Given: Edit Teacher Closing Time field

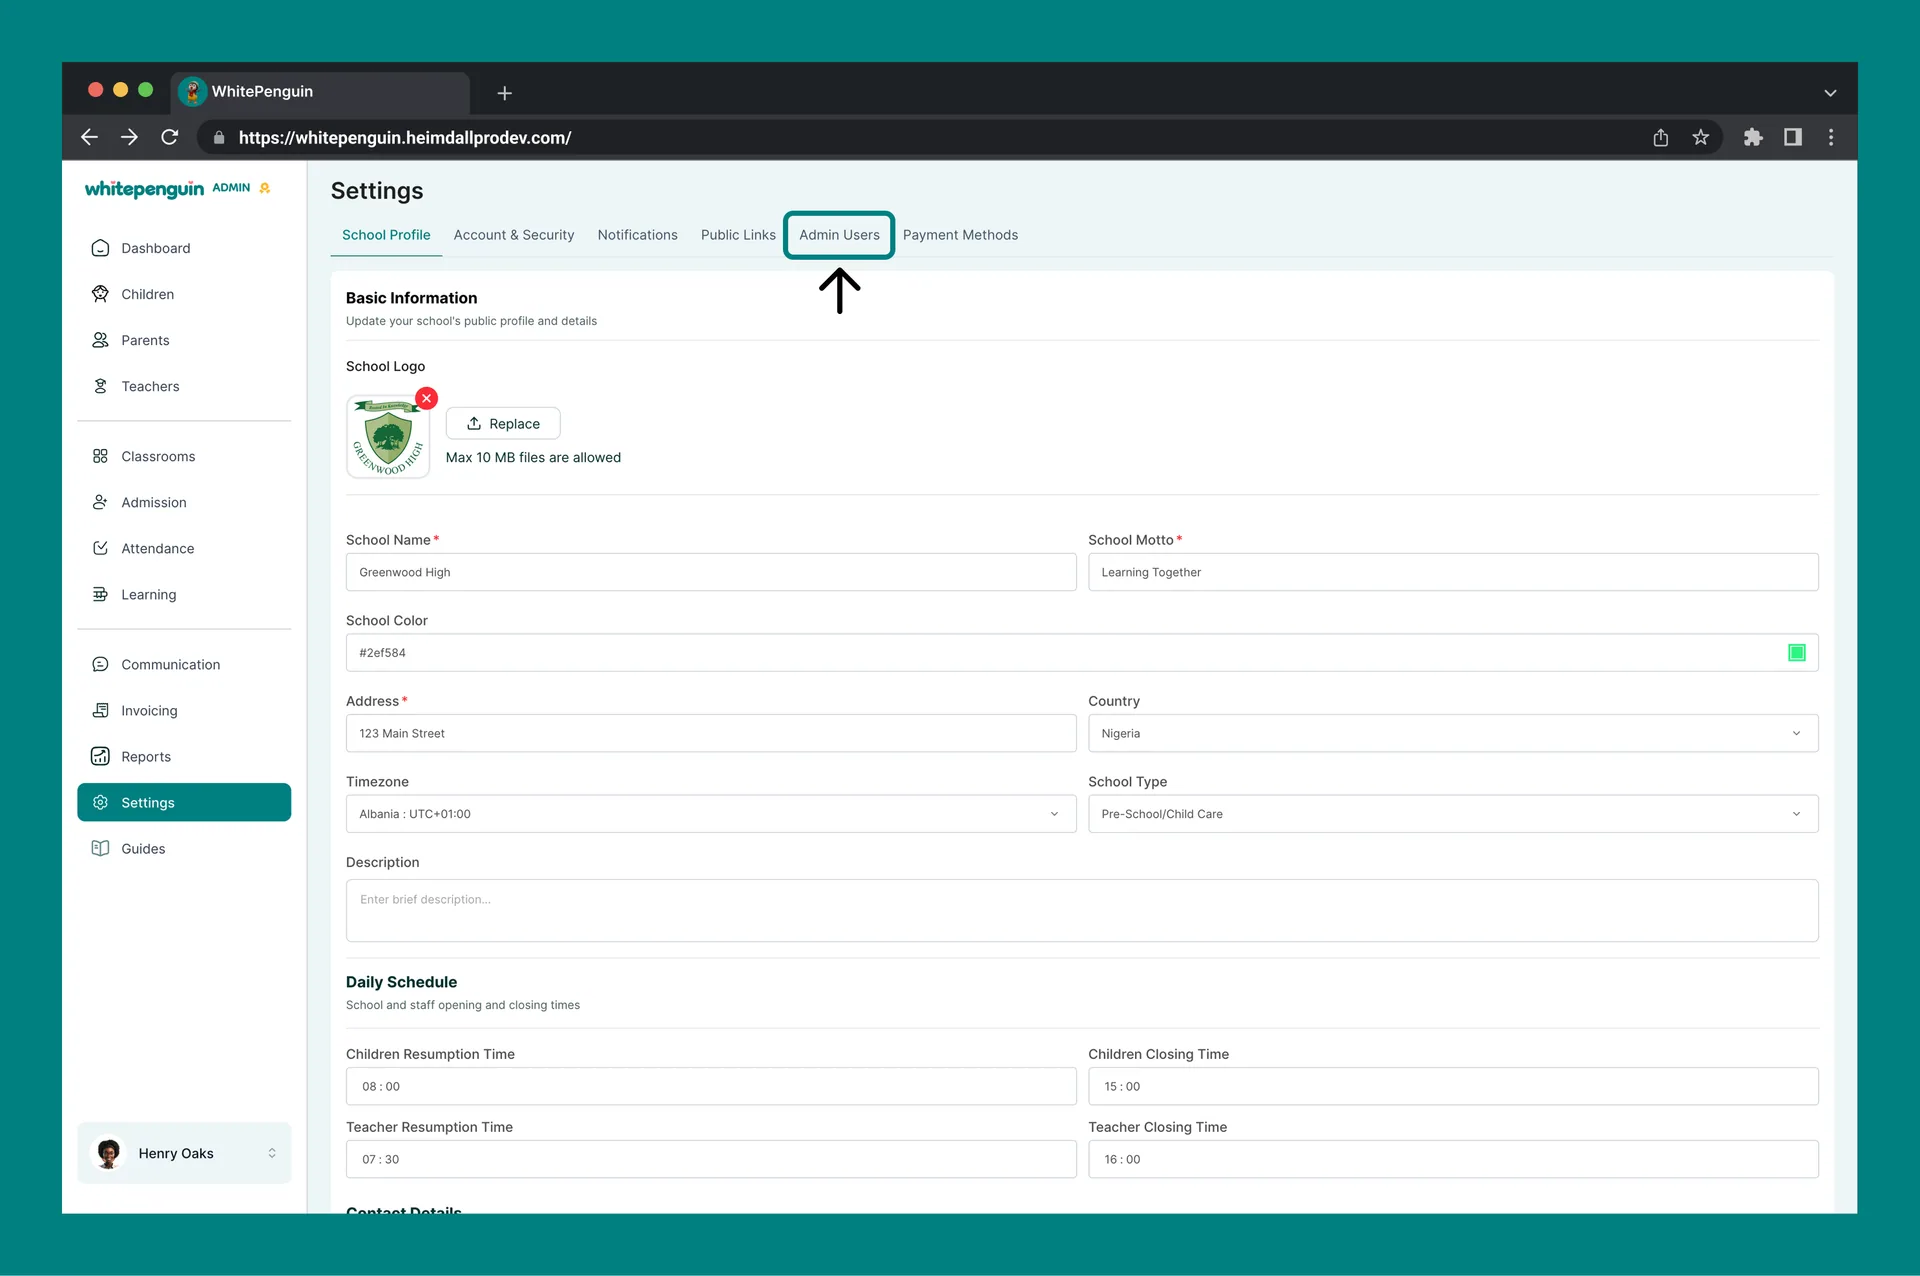Looking at the screenshot, I should pos(1453,1159).
